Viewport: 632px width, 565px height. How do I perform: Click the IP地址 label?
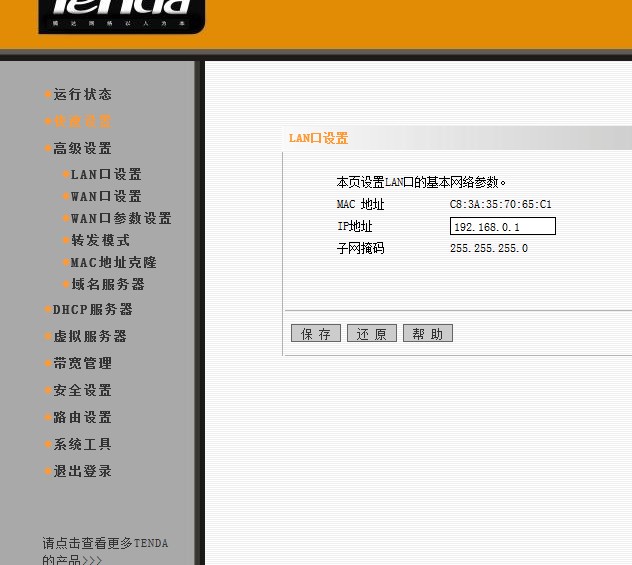[355, 226]
